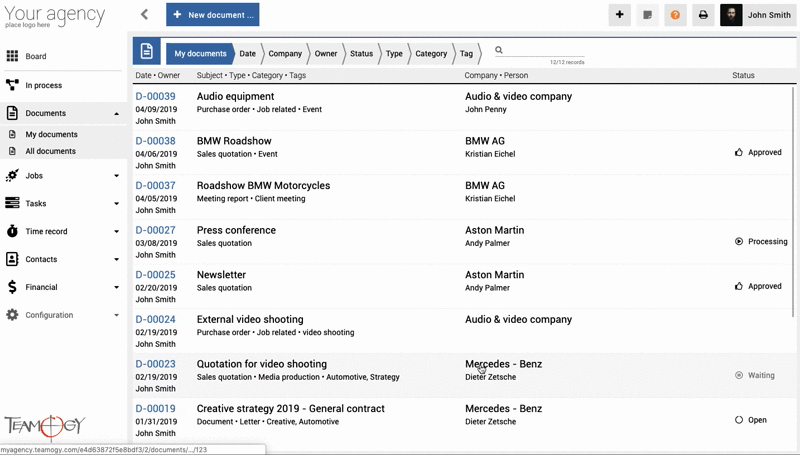Screen dimensions: 800x455
Task: Click the Quotation for video shooting title
Action: tap(262, 364)
